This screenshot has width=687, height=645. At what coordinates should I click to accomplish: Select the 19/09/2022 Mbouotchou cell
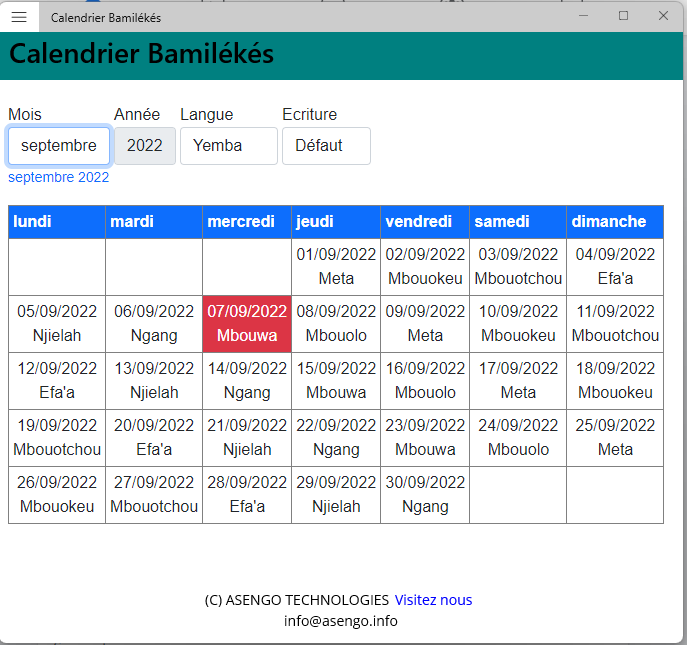57,438
